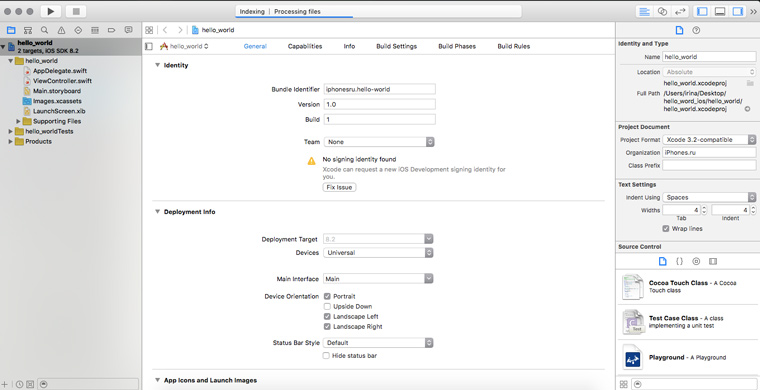
Task: Open the Build Rules tab
Action: (x=514, y=47)
